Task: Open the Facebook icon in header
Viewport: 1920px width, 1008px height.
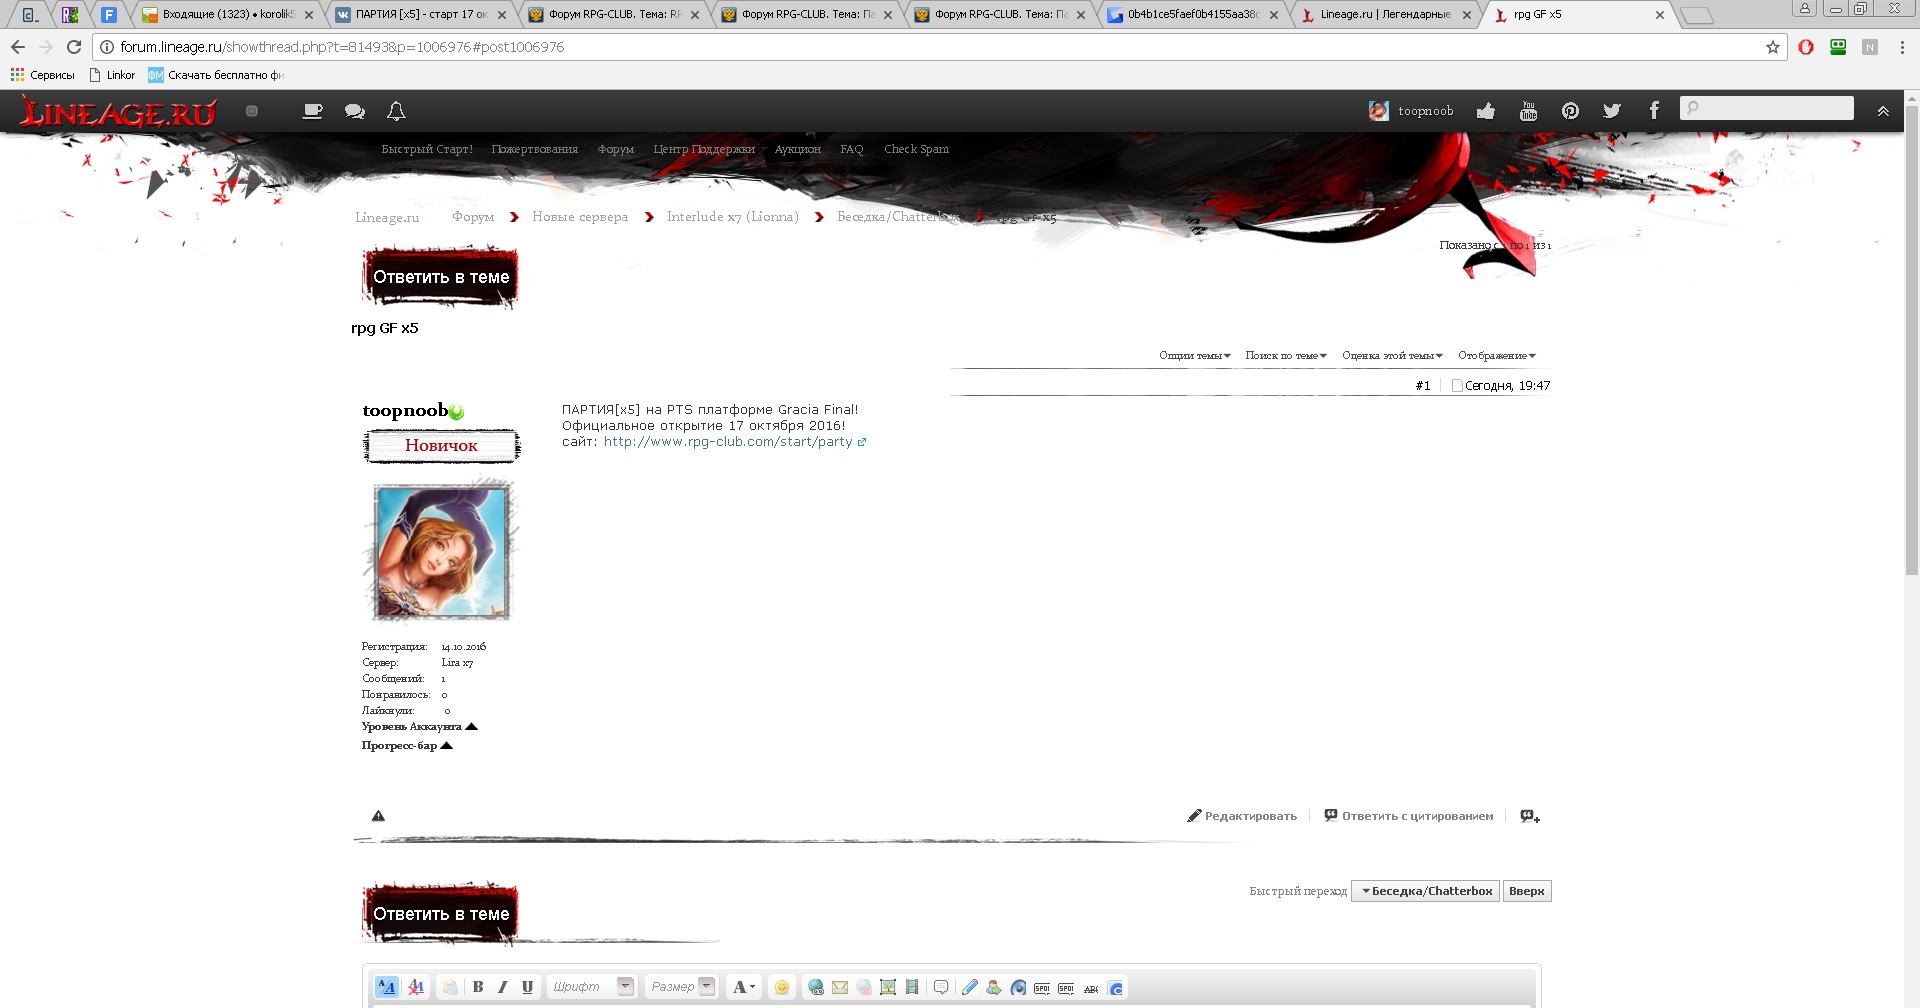Action: click(1654, 110)
